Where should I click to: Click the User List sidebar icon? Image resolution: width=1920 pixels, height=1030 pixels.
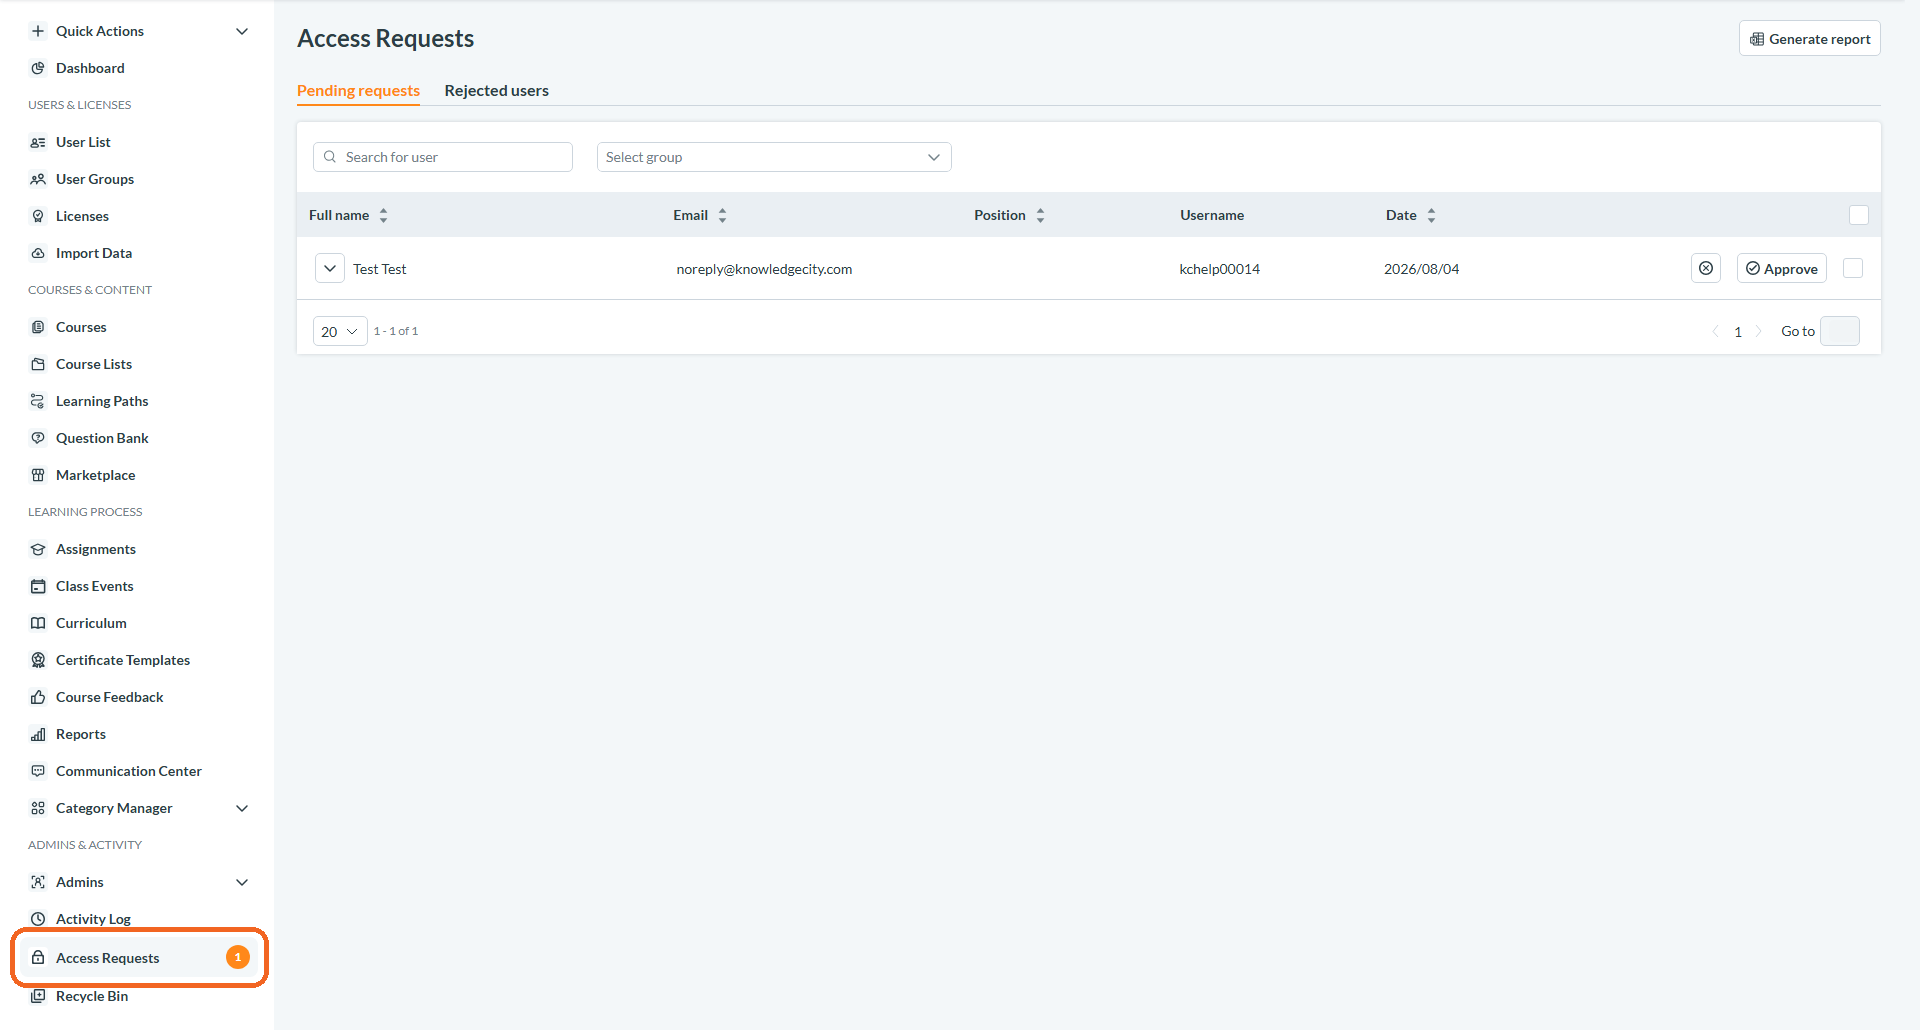coord(38,142)
